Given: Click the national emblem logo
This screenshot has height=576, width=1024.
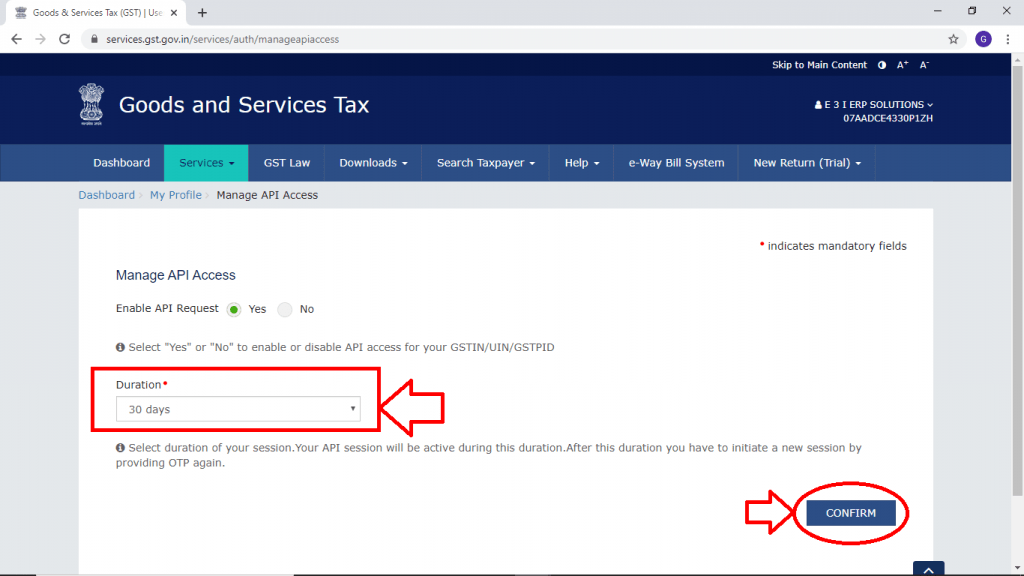Looking at the screenshot, I should 91,104.
